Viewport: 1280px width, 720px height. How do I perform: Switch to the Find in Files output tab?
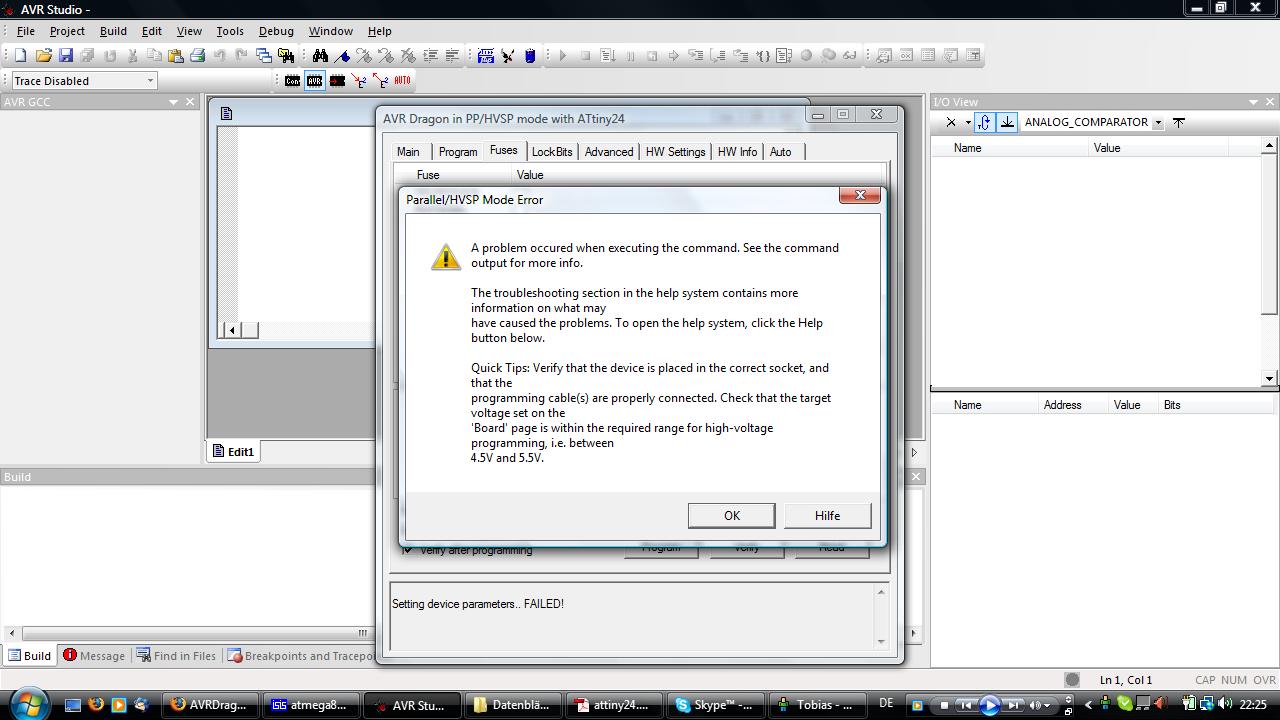[176, 656]
